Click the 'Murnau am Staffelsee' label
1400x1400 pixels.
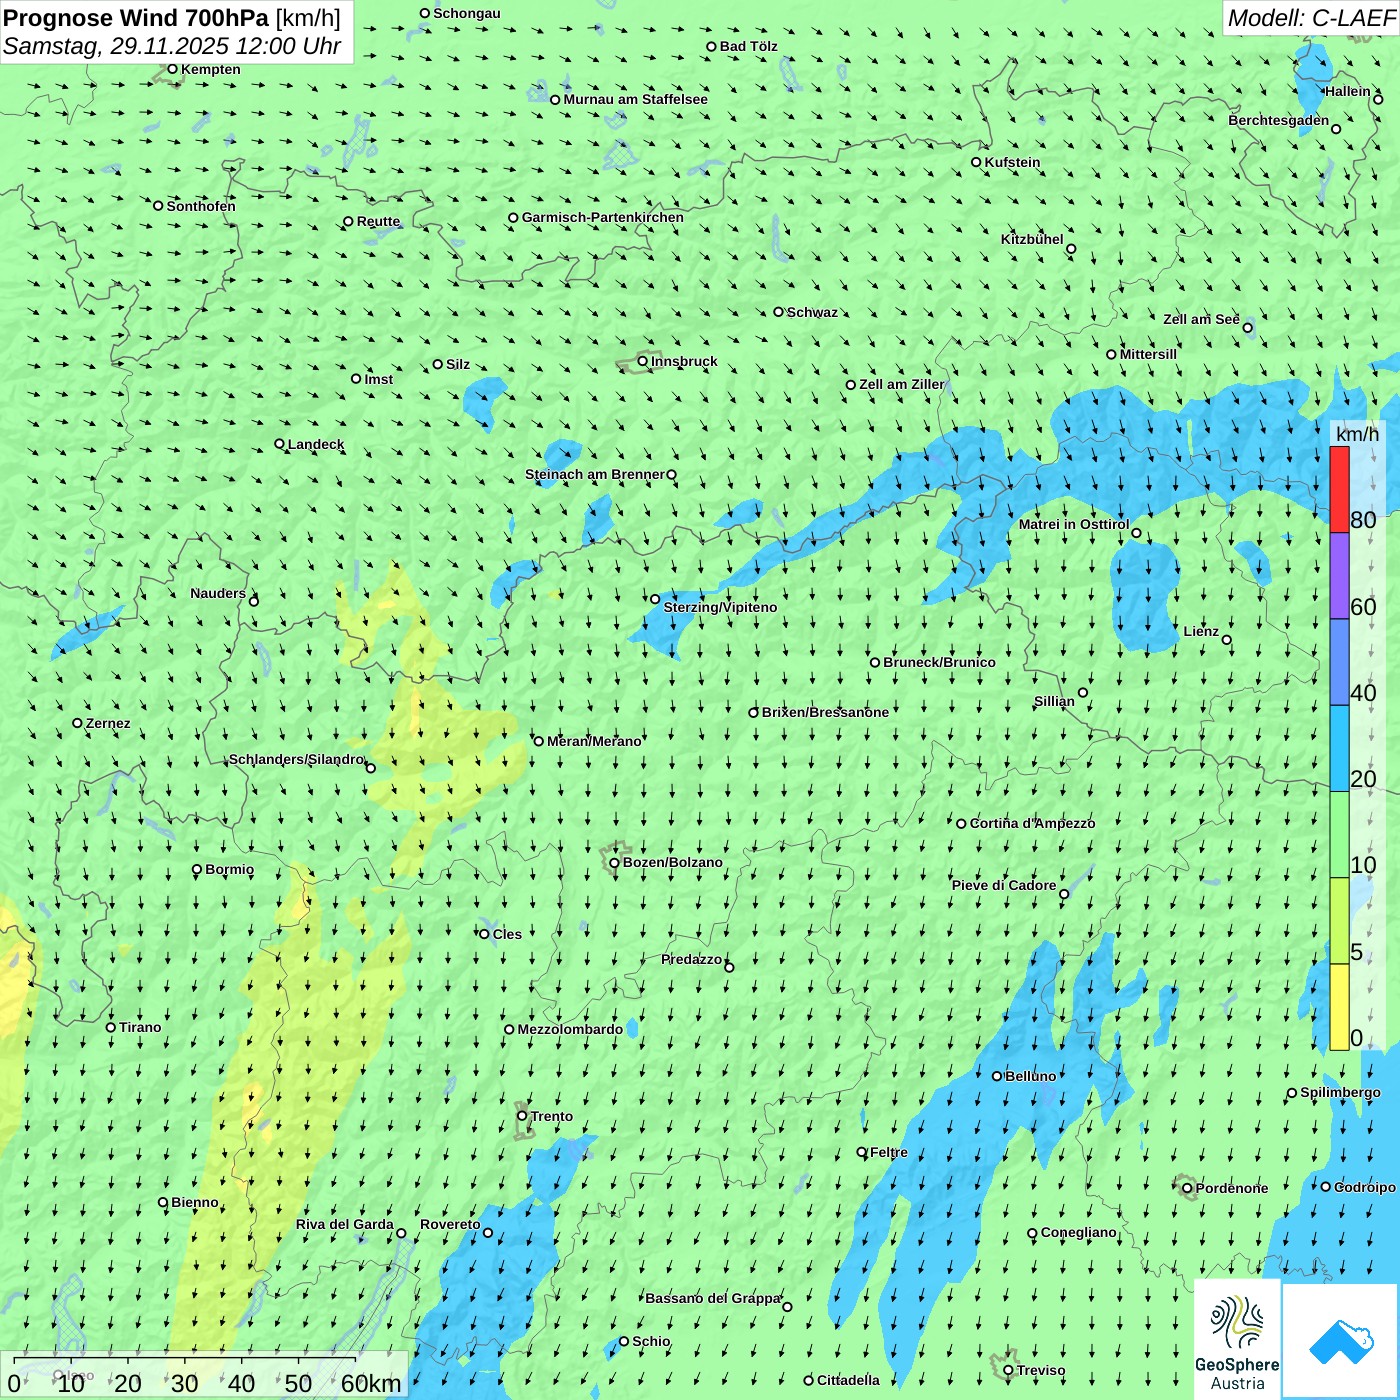point(635,99)
